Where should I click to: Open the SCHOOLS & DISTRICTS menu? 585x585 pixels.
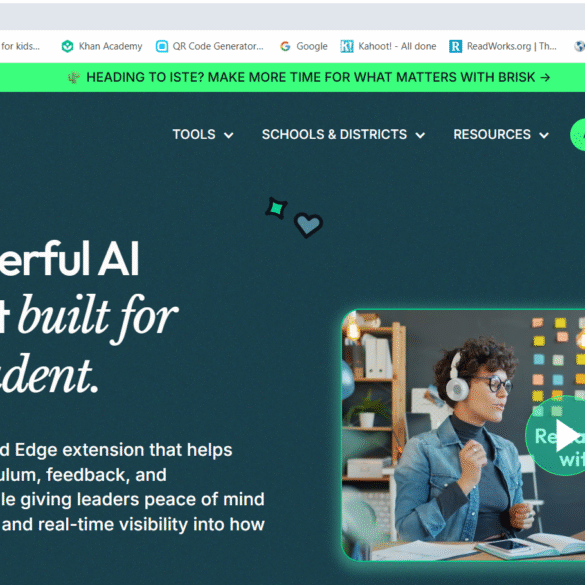pyautogui.click(x=334, y=134)
